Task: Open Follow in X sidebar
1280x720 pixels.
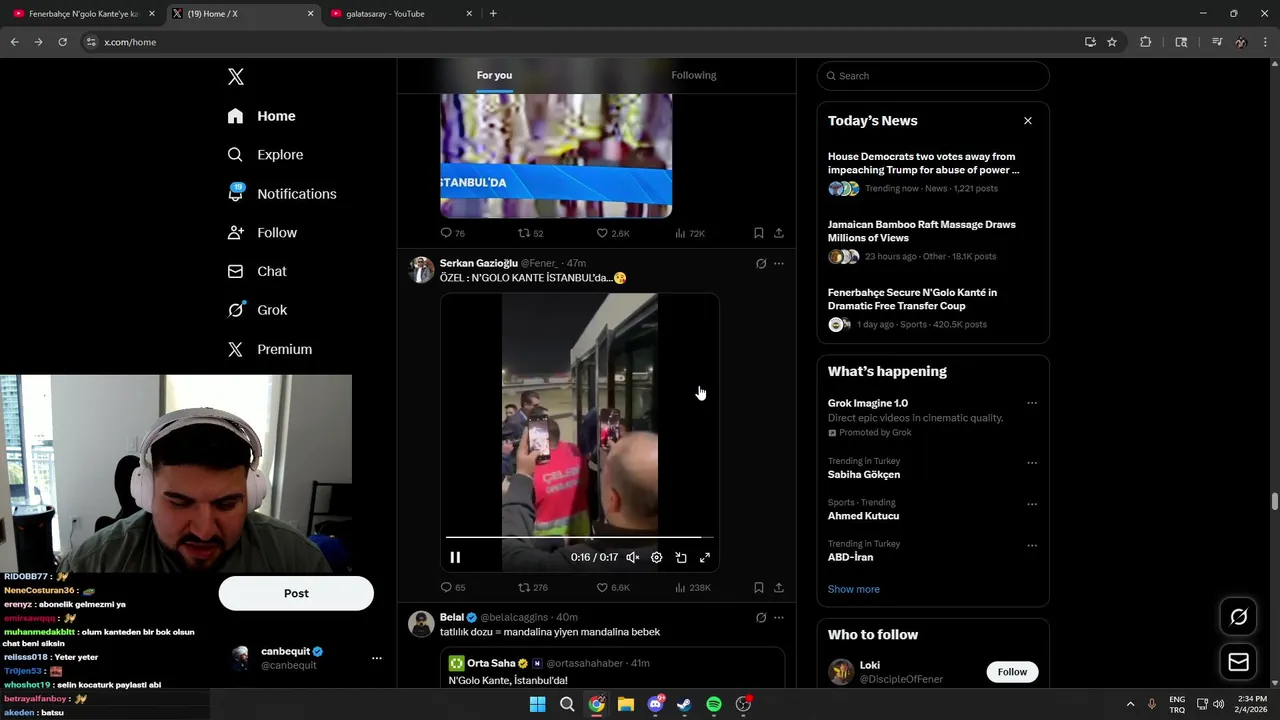Action: [x=262, y=233]
